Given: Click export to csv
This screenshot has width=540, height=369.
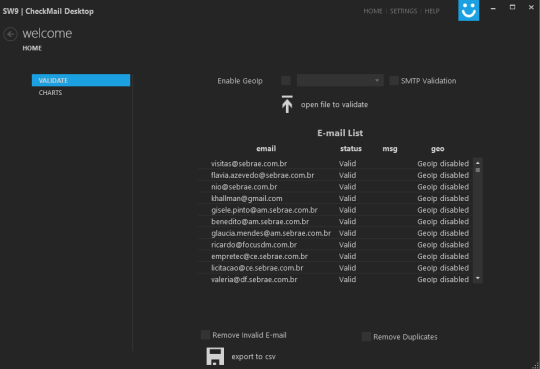Looking at the screenshot, I should click(x=253, y=357).
